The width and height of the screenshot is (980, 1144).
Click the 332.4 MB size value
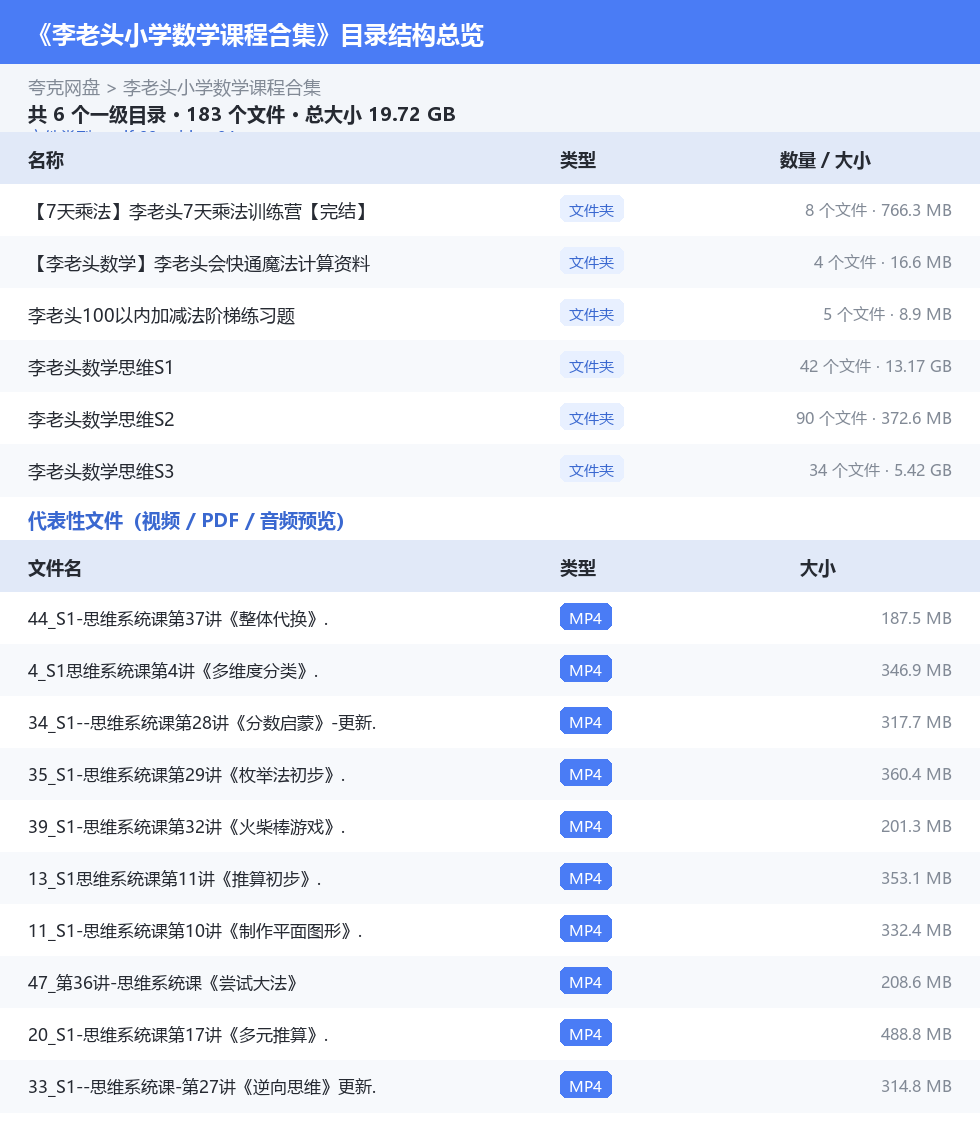[917, 930]
